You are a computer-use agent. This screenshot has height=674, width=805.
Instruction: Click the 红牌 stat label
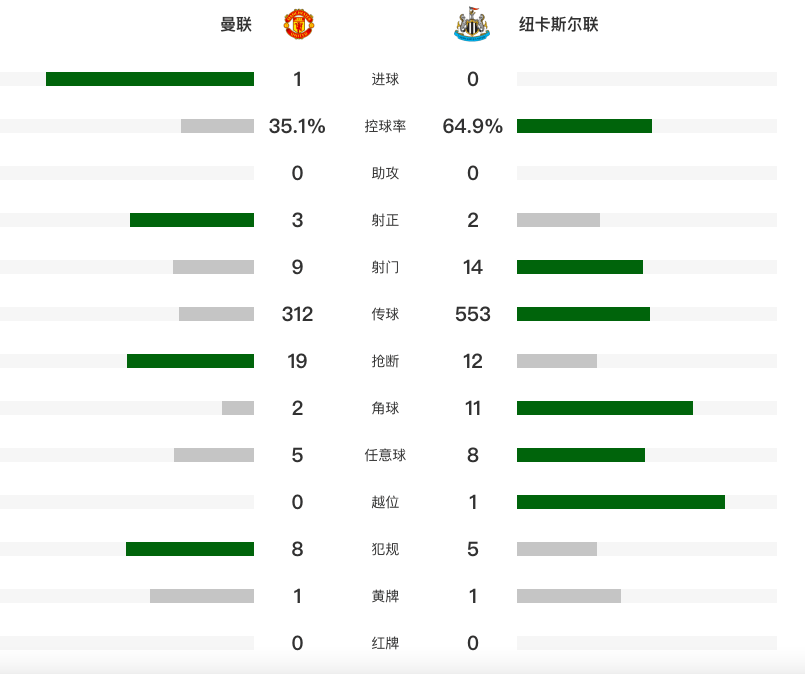click(385, 643)
